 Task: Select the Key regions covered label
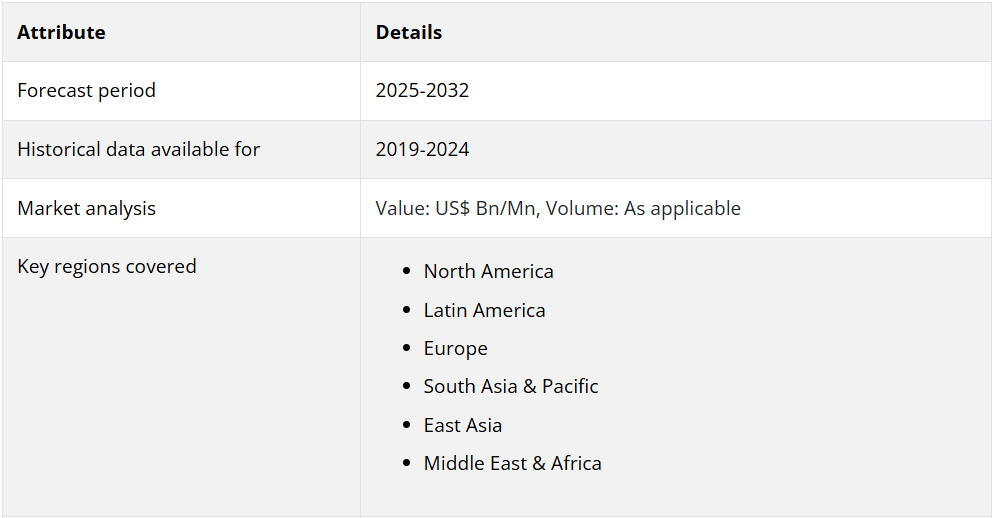pos(107,266)
